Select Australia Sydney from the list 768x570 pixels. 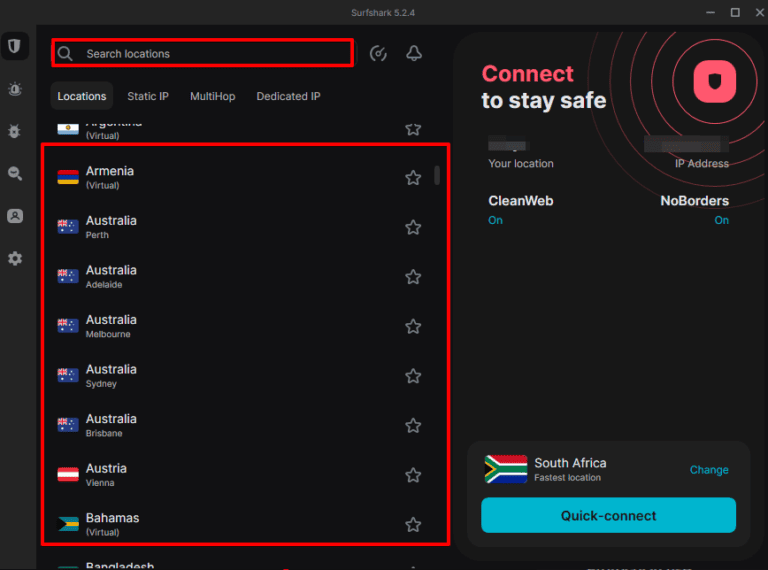[x=110, y=375]
